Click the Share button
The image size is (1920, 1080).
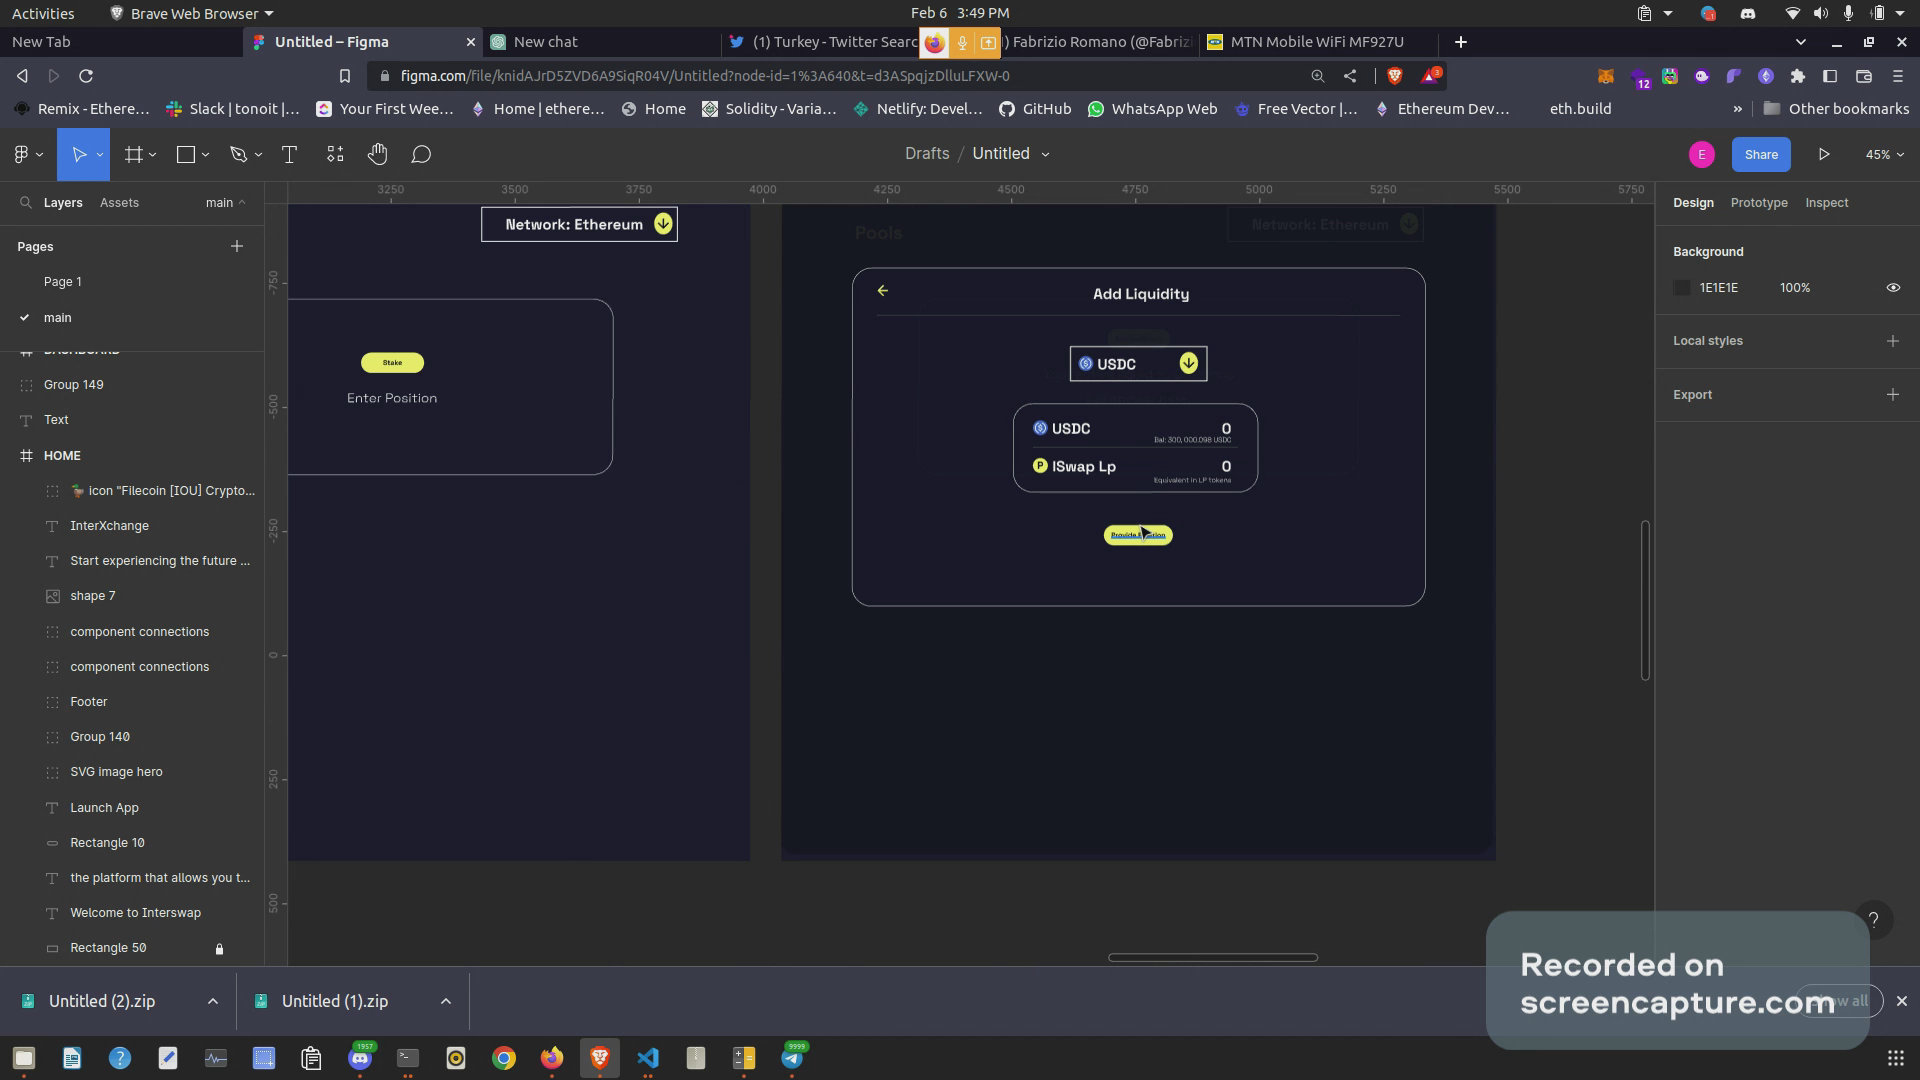[1761, 154]
